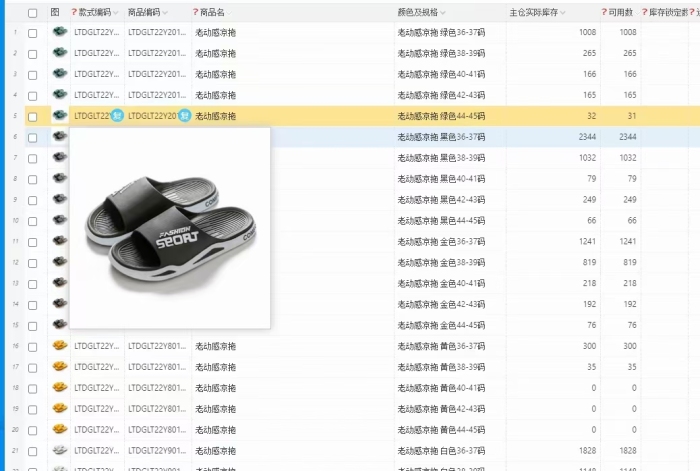Screen dimensions: 700x471
Task: Click the black slipper thumbnail in 黑色40-41码 row
Action: point(59,179)
